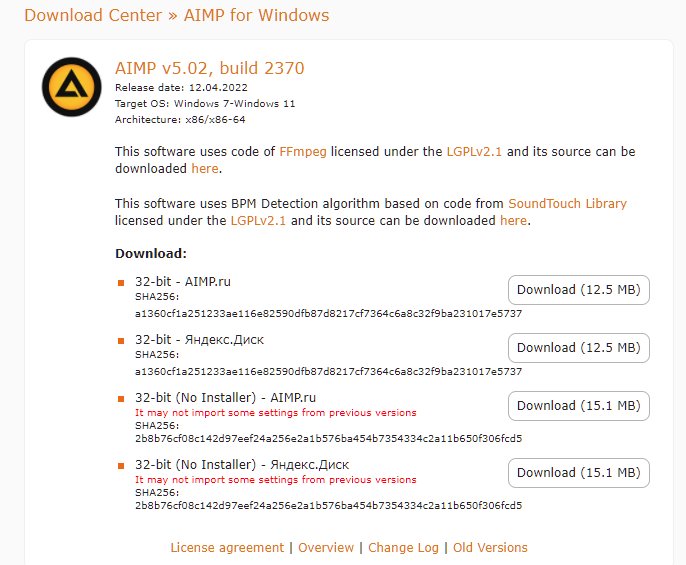Click the red warning under No Installer - AIMP.ru
This screenshot has width=686, height=565.
(x=276, y=413)
